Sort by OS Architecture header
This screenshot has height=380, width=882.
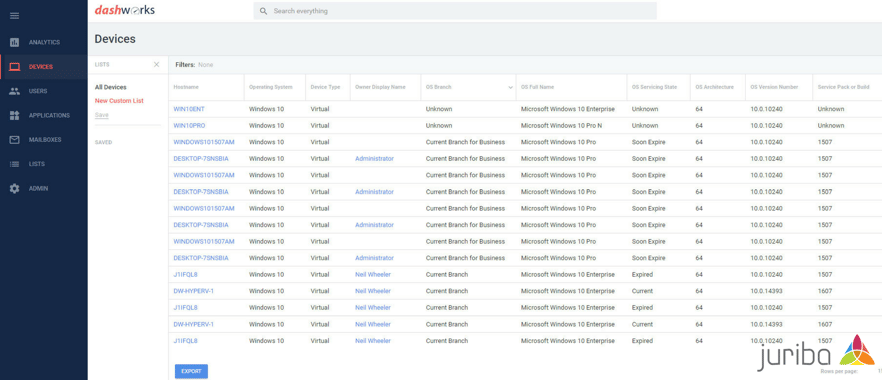click(x=715, y=88)
